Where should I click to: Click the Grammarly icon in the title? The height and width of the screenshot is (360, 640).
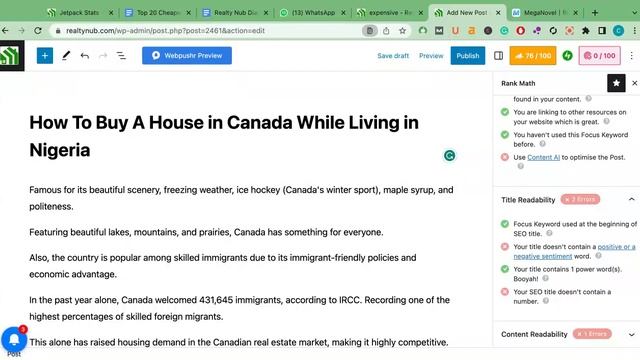449,156
